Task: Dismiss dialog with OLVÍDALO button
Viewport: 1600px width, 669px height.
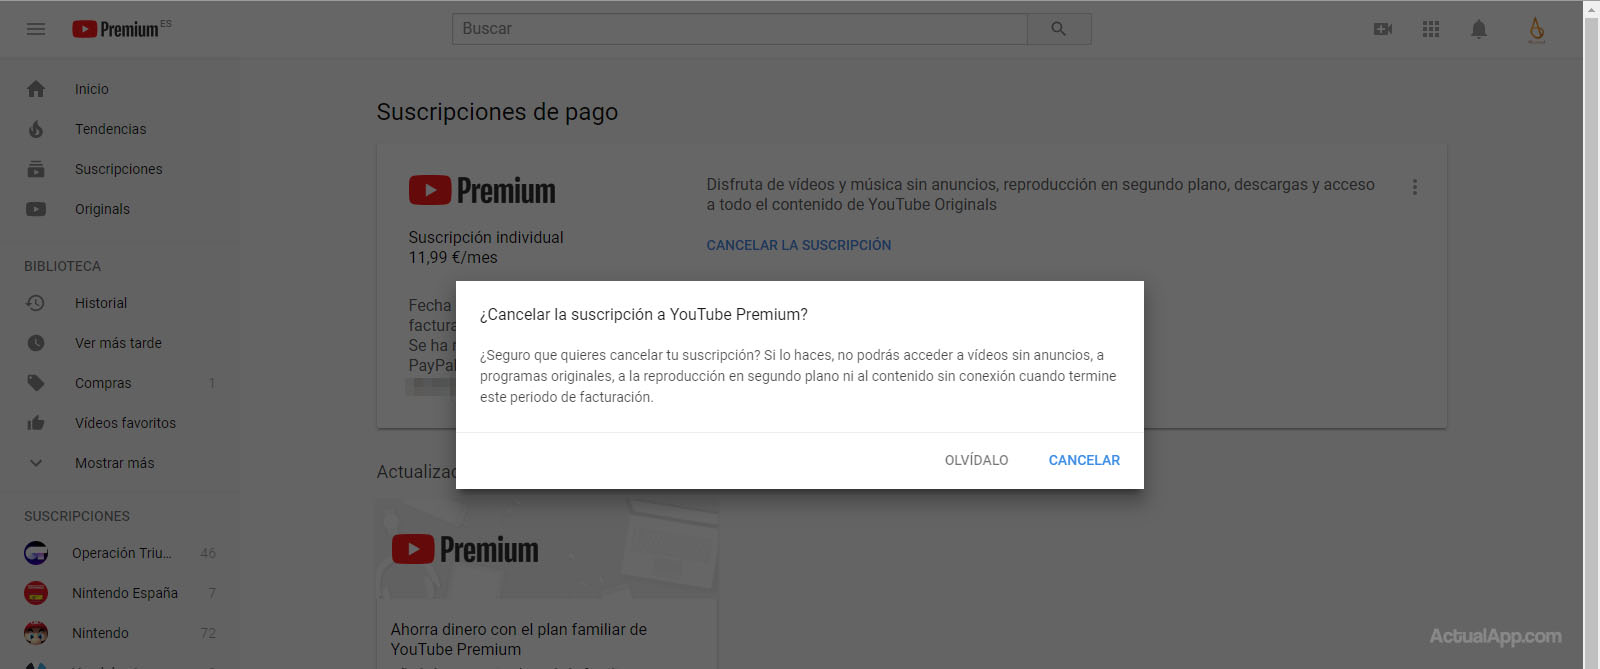Action: click(x=976, y=460)
